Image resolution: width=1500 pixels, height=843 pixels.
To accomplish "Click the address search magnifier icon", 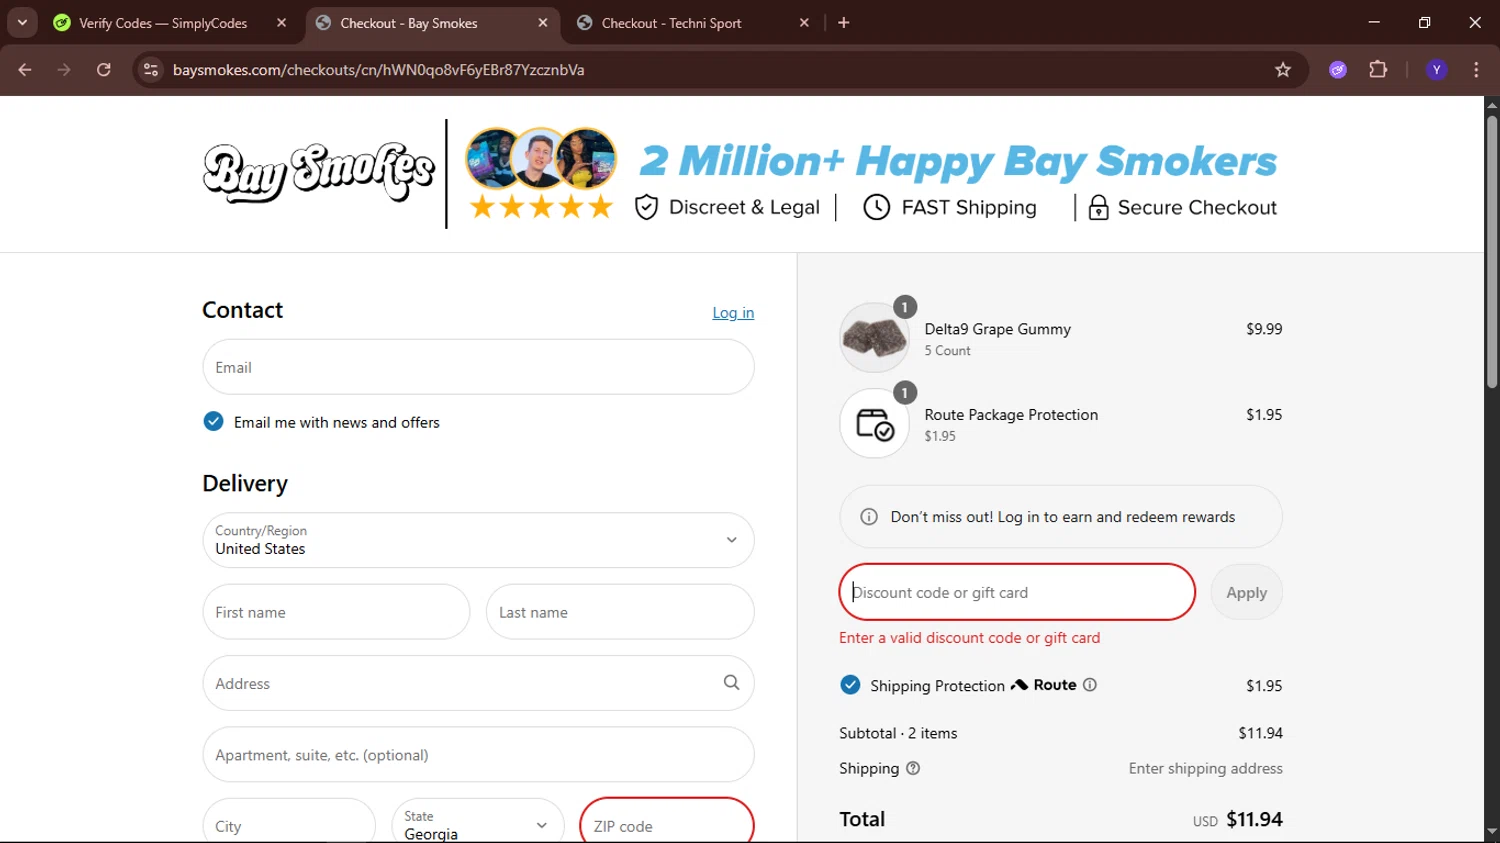I will click(731, 683).
